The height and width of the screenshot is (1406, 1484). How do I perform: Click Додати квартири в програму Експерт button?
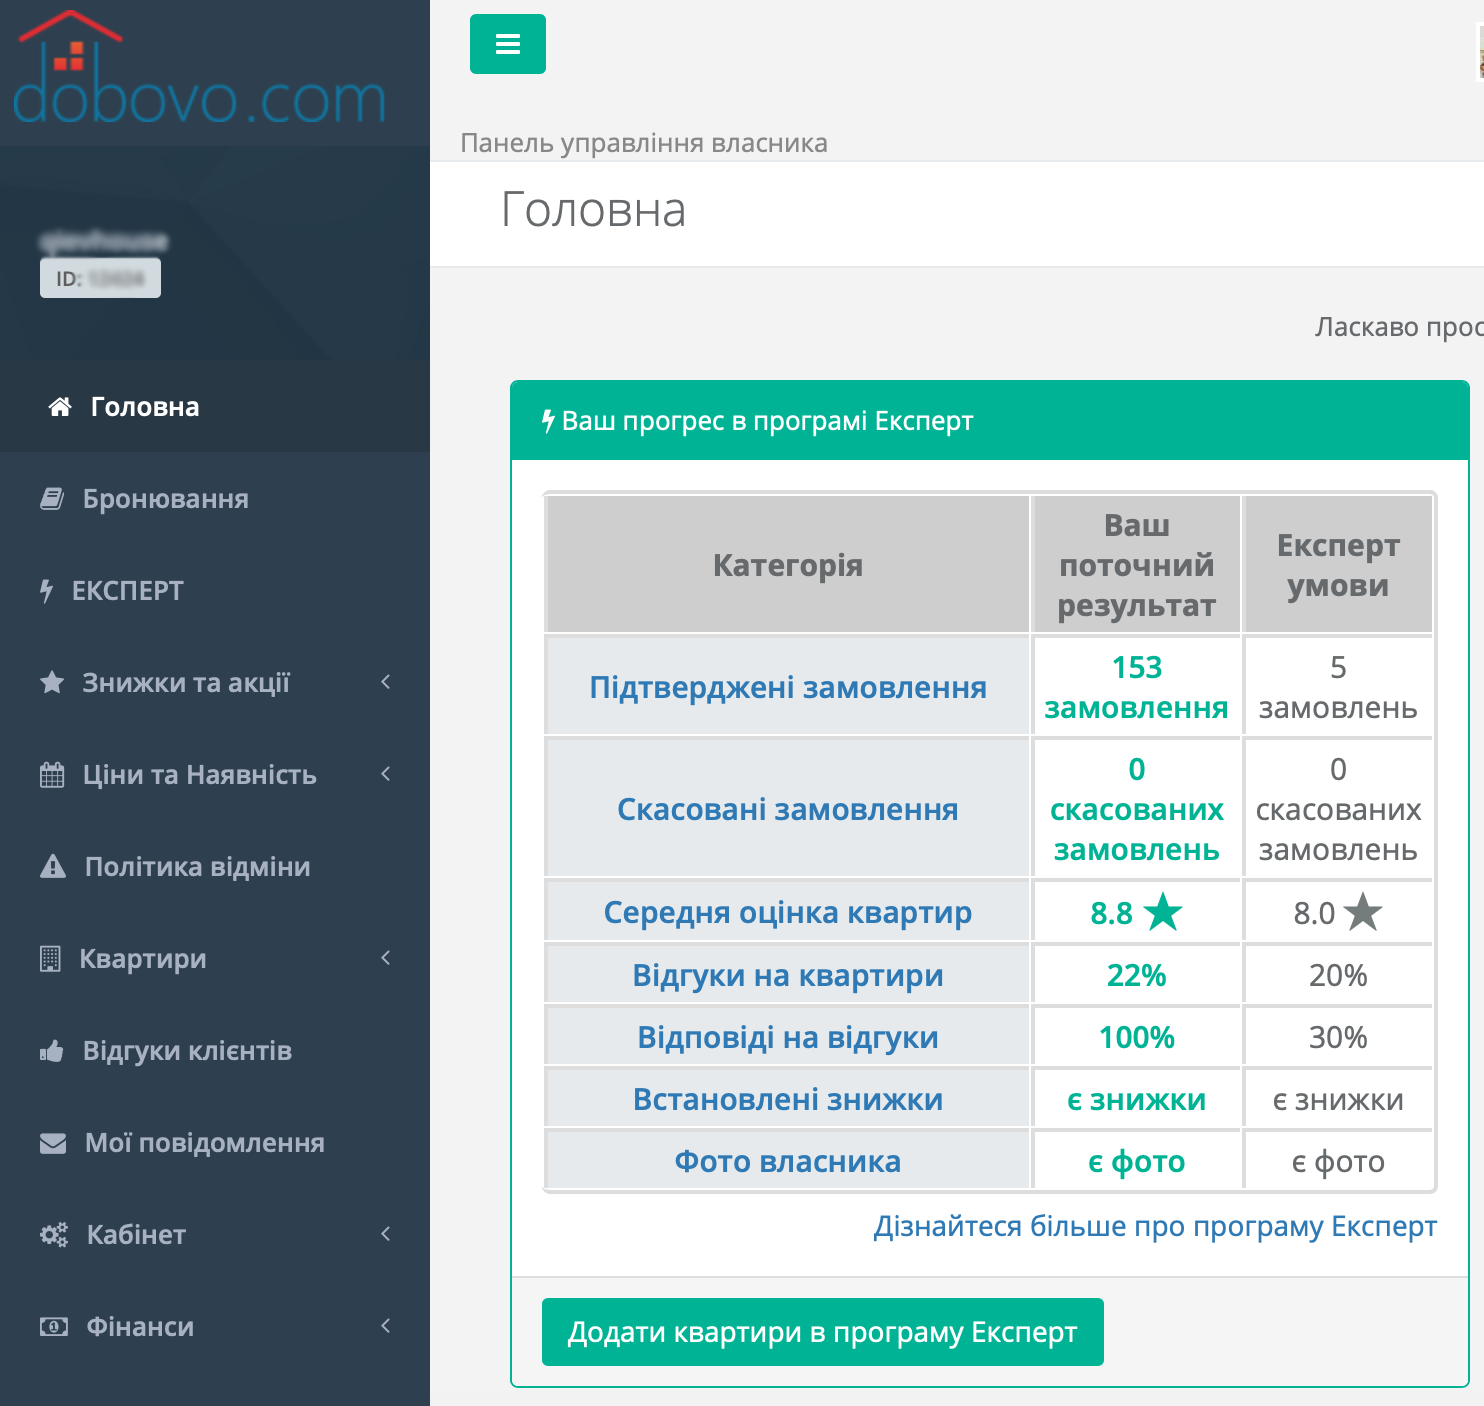[823, 1332]
